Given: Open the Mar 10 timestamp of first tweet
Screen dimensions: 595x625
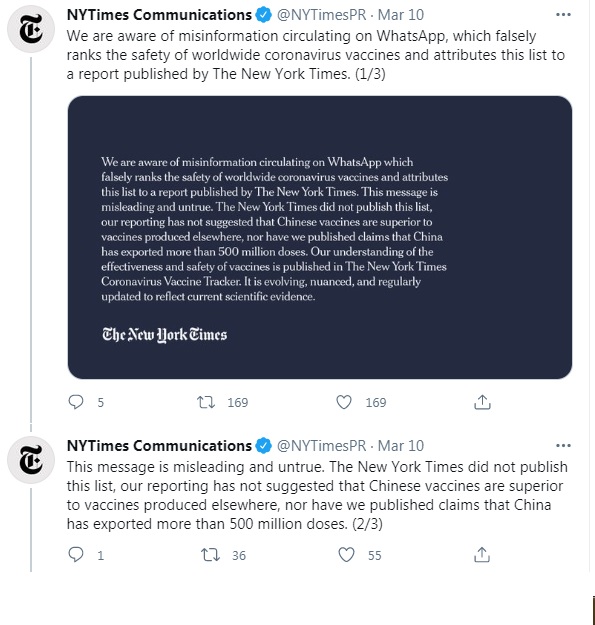Looking at the screenshot, I should point(401,15).
